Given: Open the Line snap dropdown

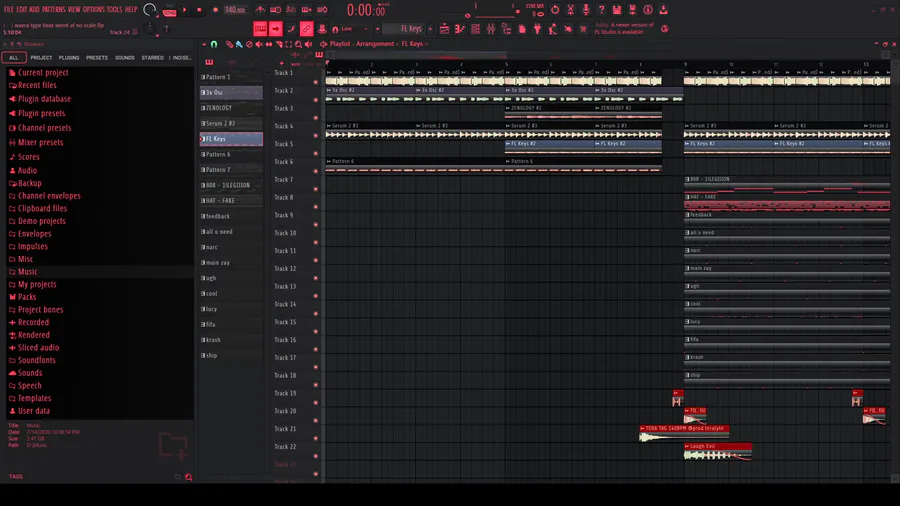Looking at the screenshot, I should coord(355,29).
